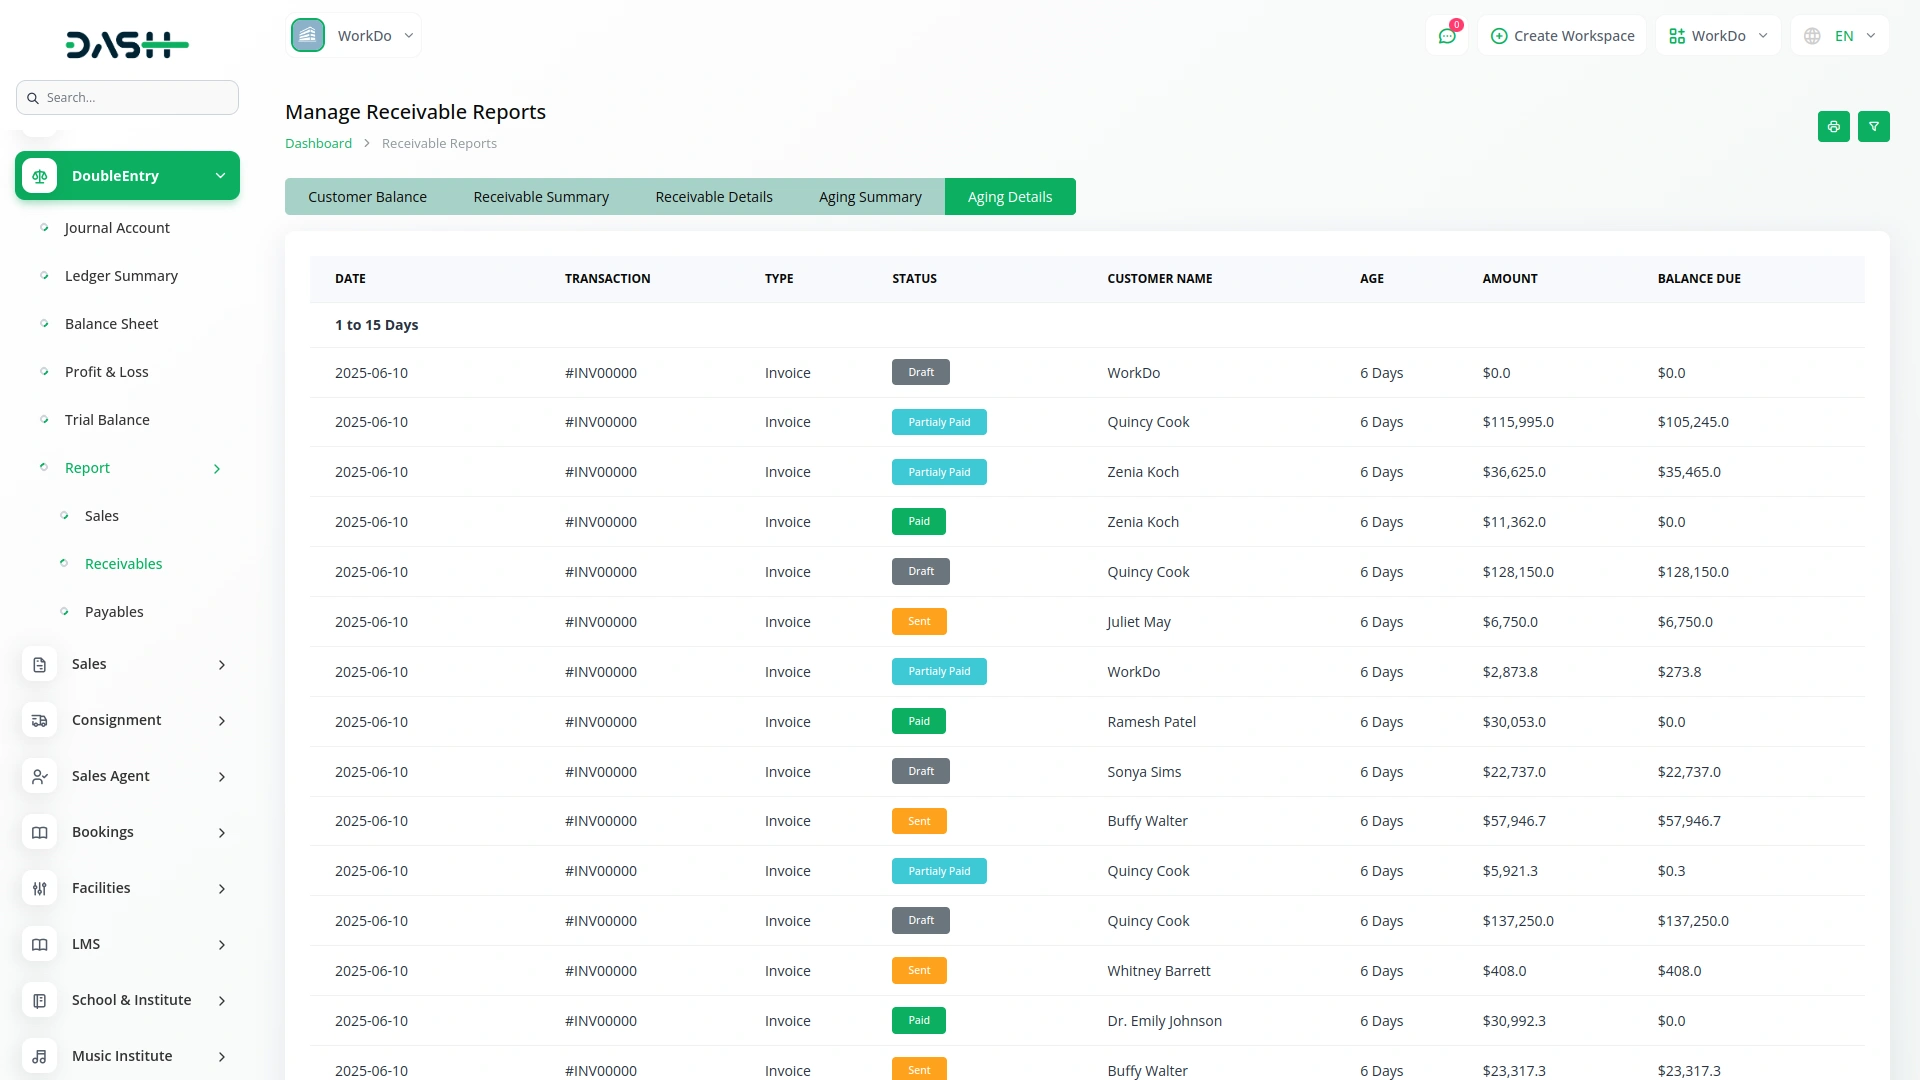The width and height of the screenshot is (1920, 1080).
Task: Open the EN language dropdown
Action: click(x=1841, y=36)
